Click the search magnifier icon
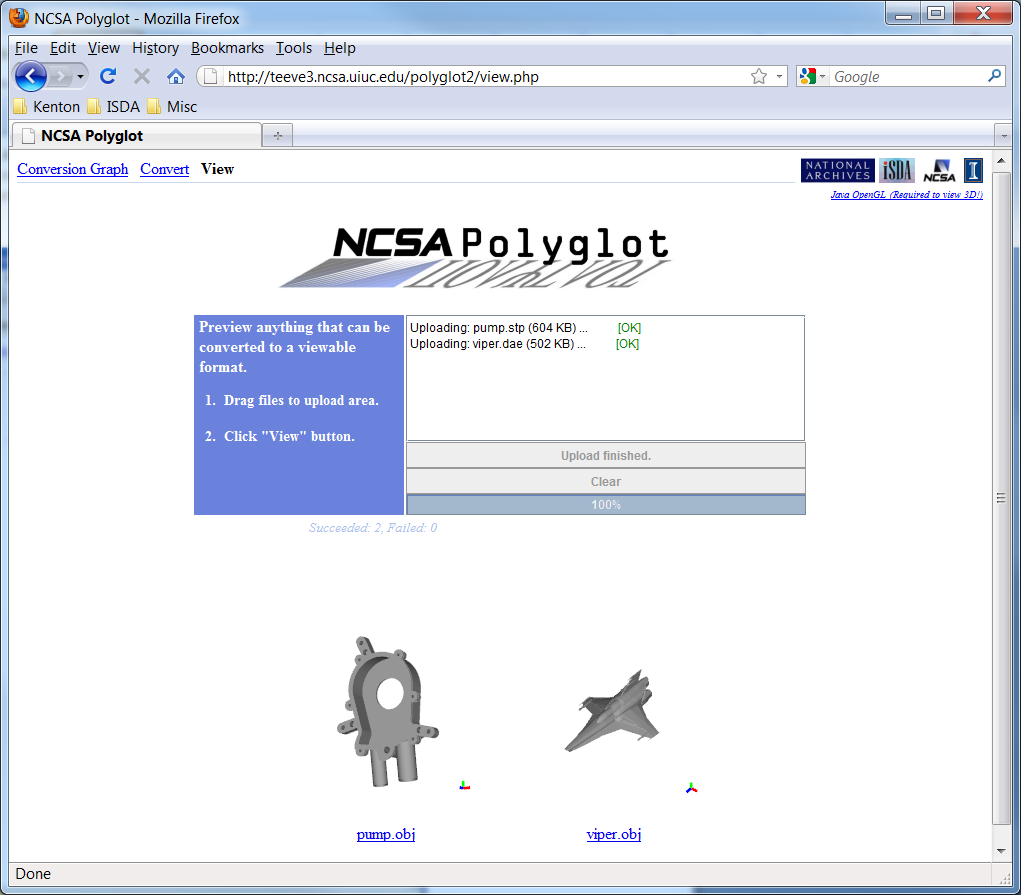This screenshot has width=1021, height=895. [x=994, y=76]
